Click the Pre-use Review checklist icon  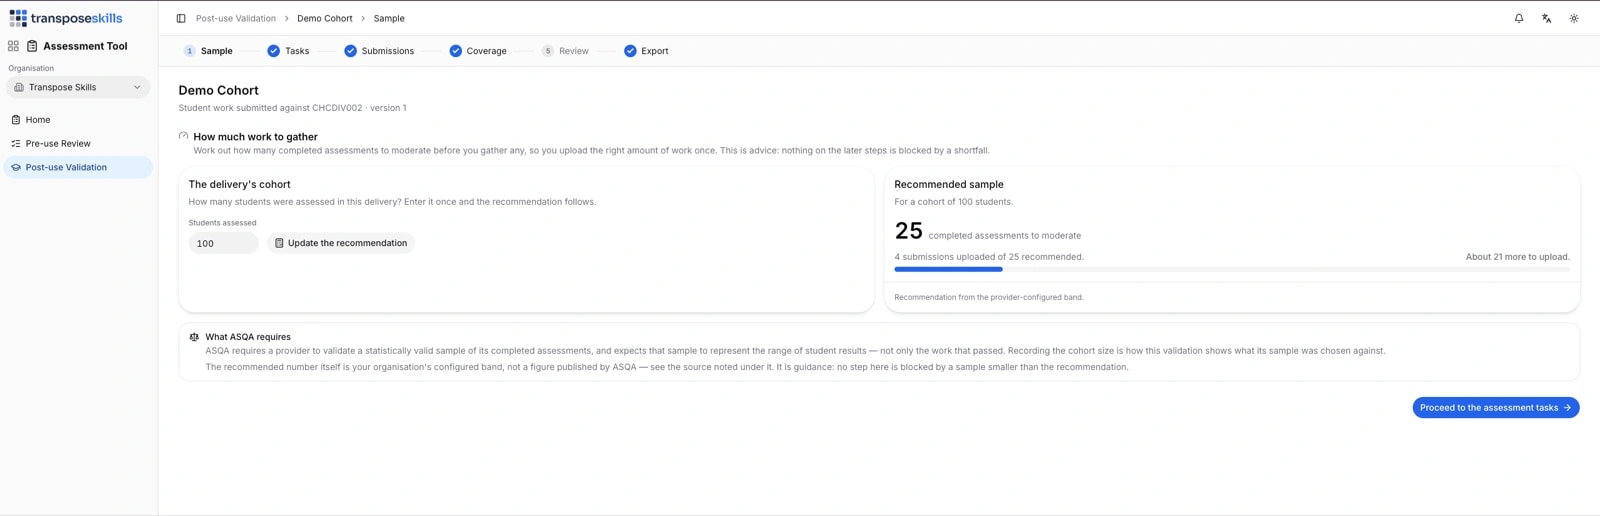point(16,143)
